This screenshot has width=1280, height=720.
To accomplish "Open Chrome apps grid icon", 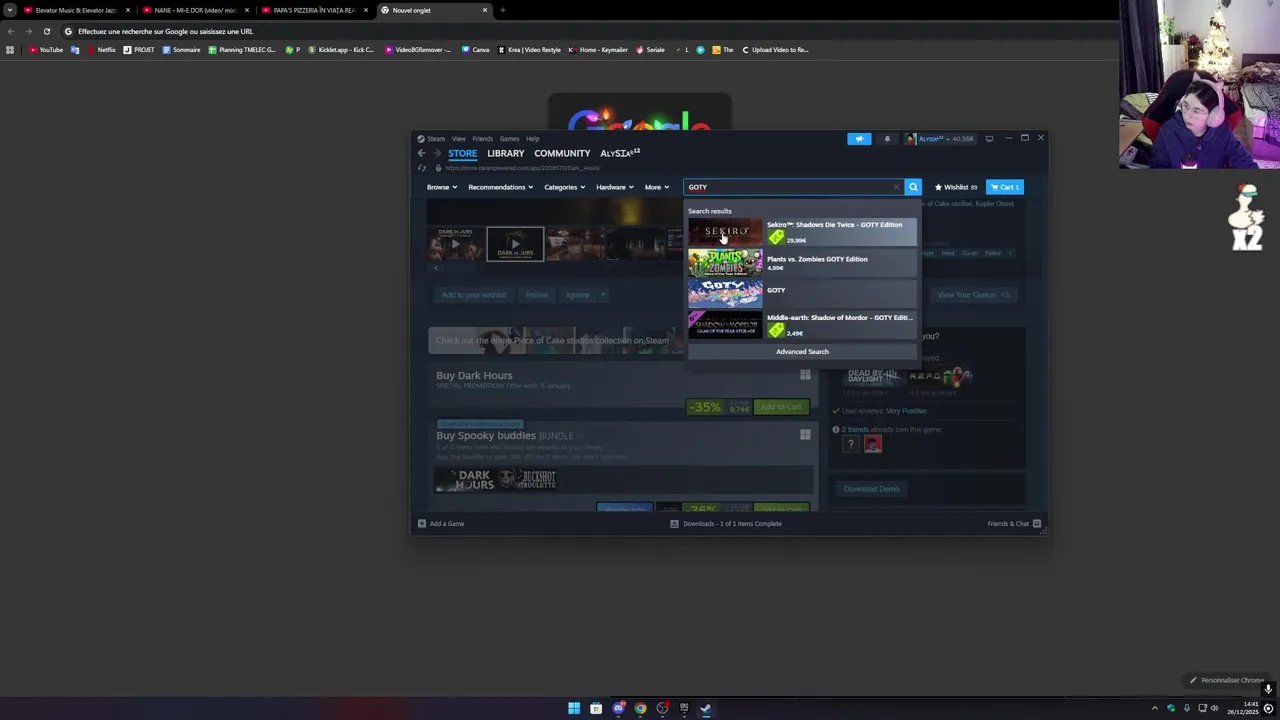I will click(10, 50).
